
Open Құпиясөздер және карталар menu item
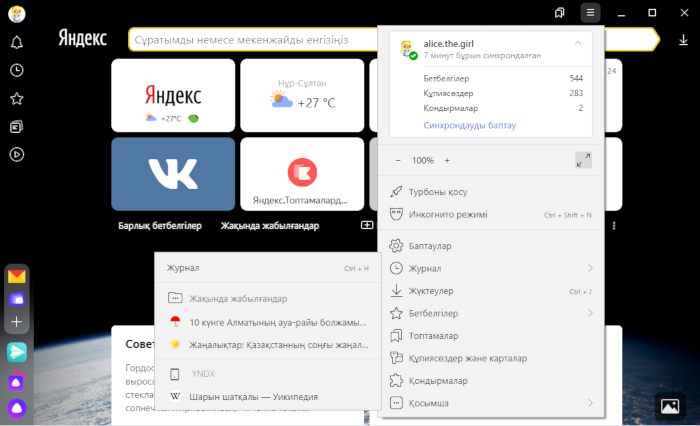491,358
